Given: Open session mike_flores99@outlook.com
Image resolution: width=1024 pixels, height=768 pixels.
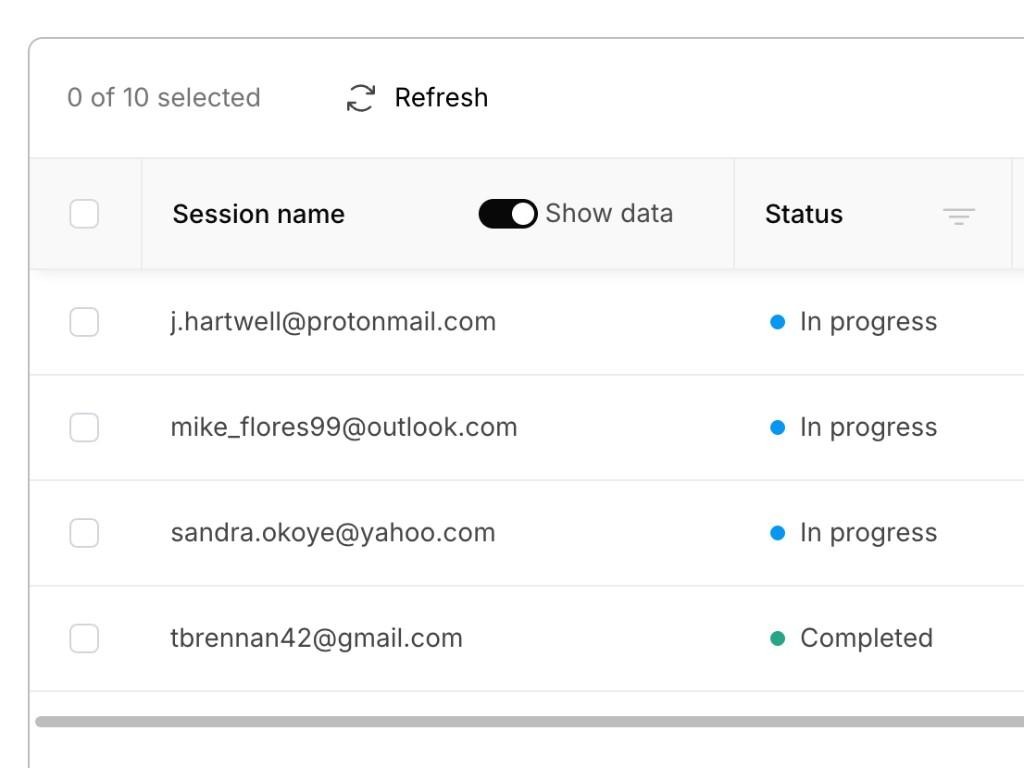Looking at the screenshot, I should click(344, 428).
